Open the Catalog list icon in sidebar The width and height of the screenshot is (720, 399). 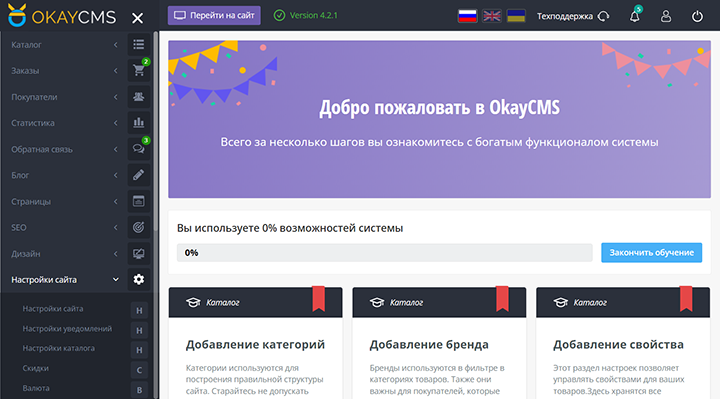(139, 45)
